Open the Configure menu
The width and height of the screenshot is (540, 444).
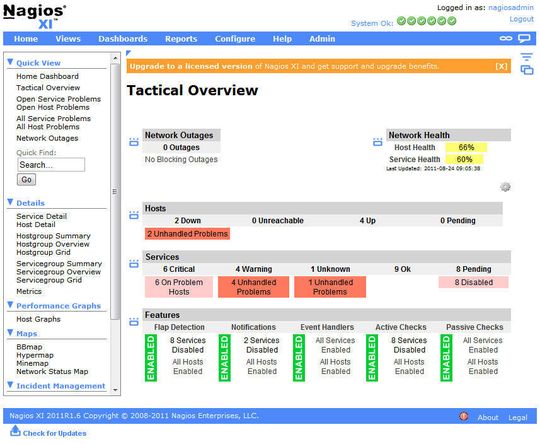[235, 39]
